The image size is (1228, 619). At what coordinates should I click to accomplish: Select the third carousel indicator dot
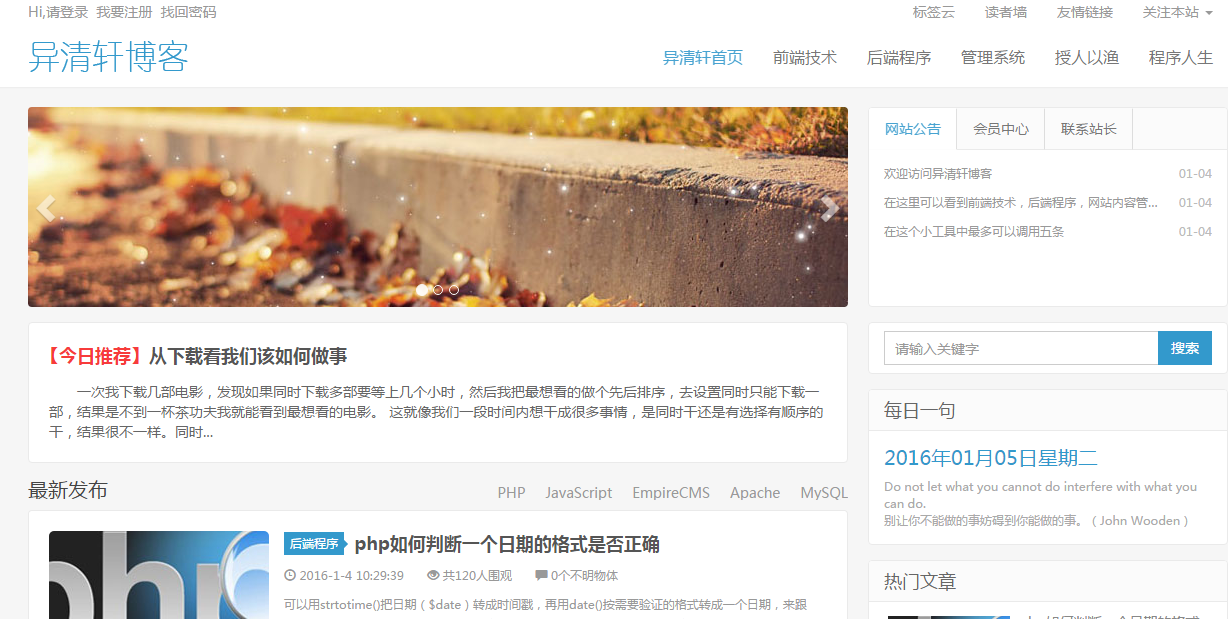coord(454,290)
